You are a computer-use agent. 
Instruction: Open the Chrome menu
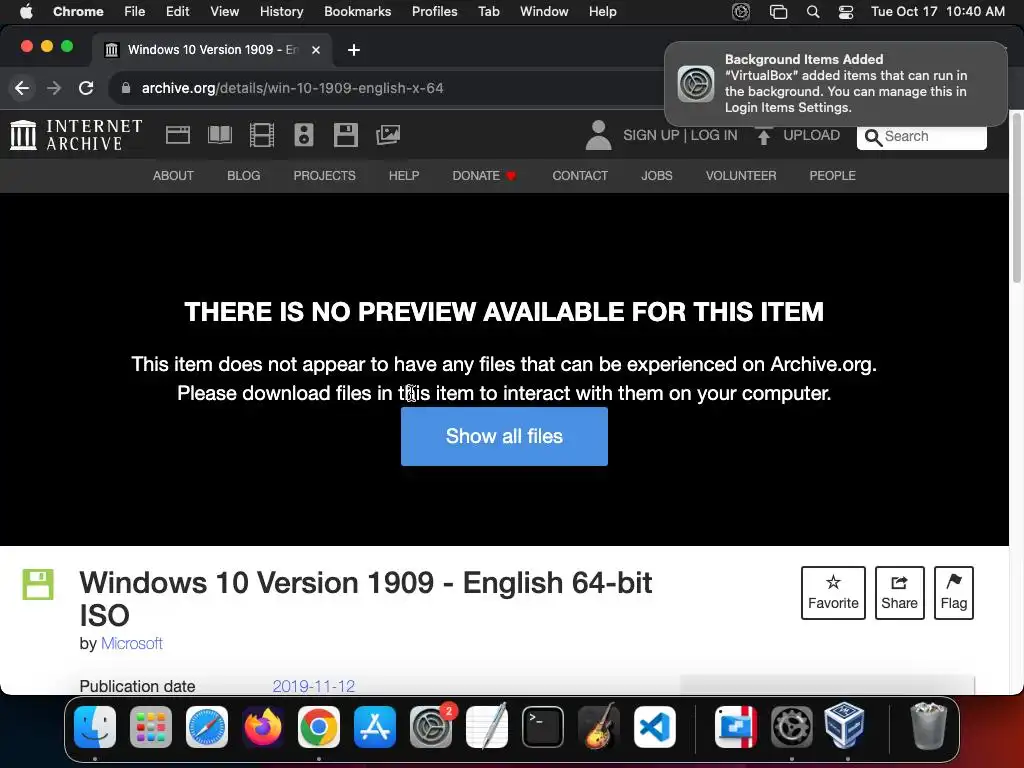pyautogui.click(x=78, y=12)
